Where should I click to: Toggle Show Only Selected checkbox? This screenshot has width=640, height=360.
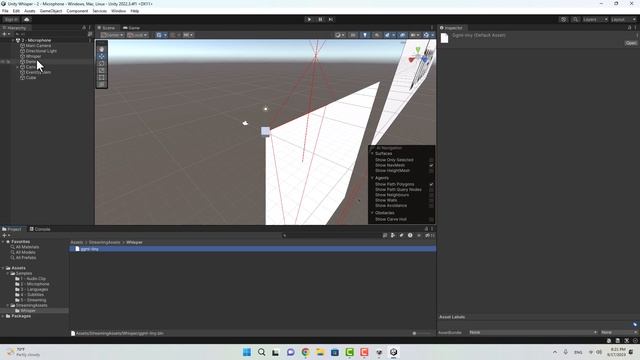click(431, 160)
